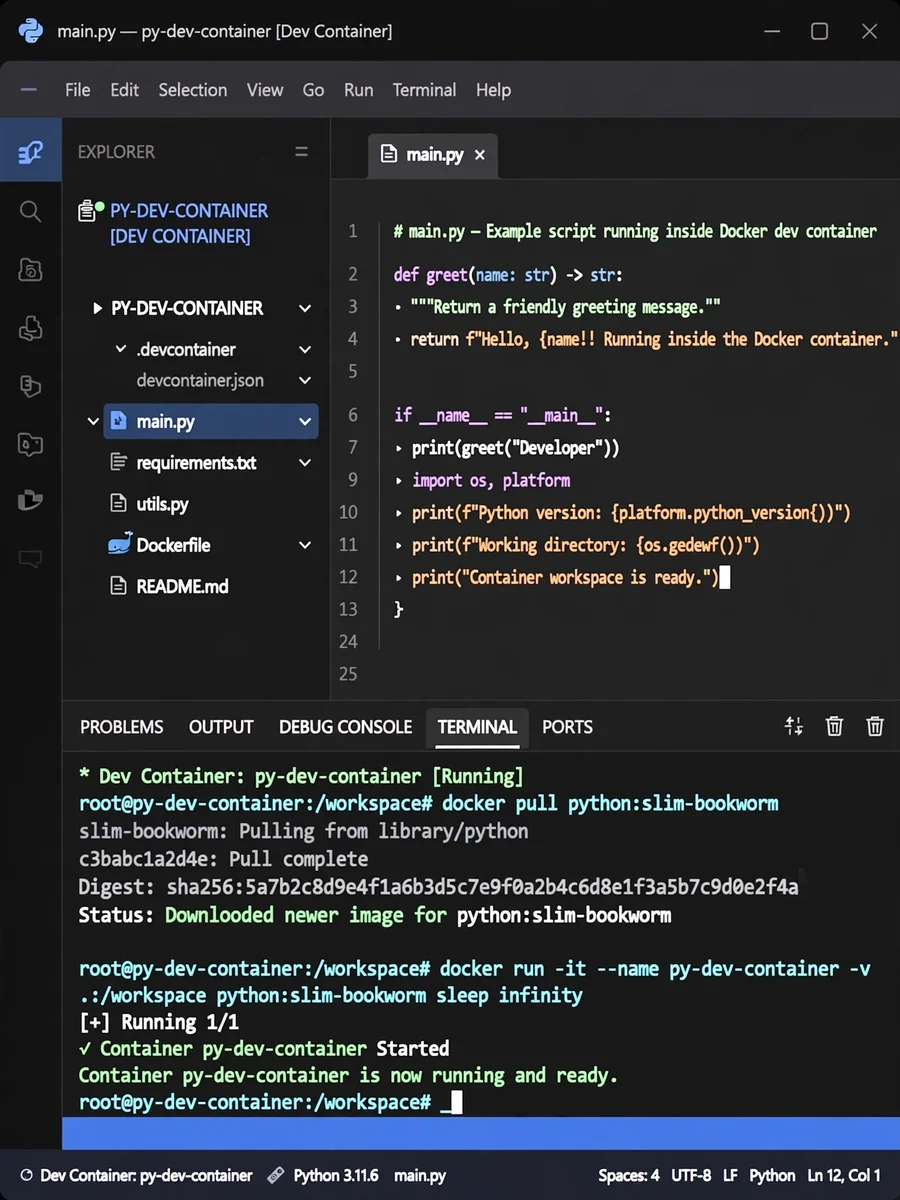
Task: Open the fourth activity bar icon above the document icon
Action: [x=30, y=327]
